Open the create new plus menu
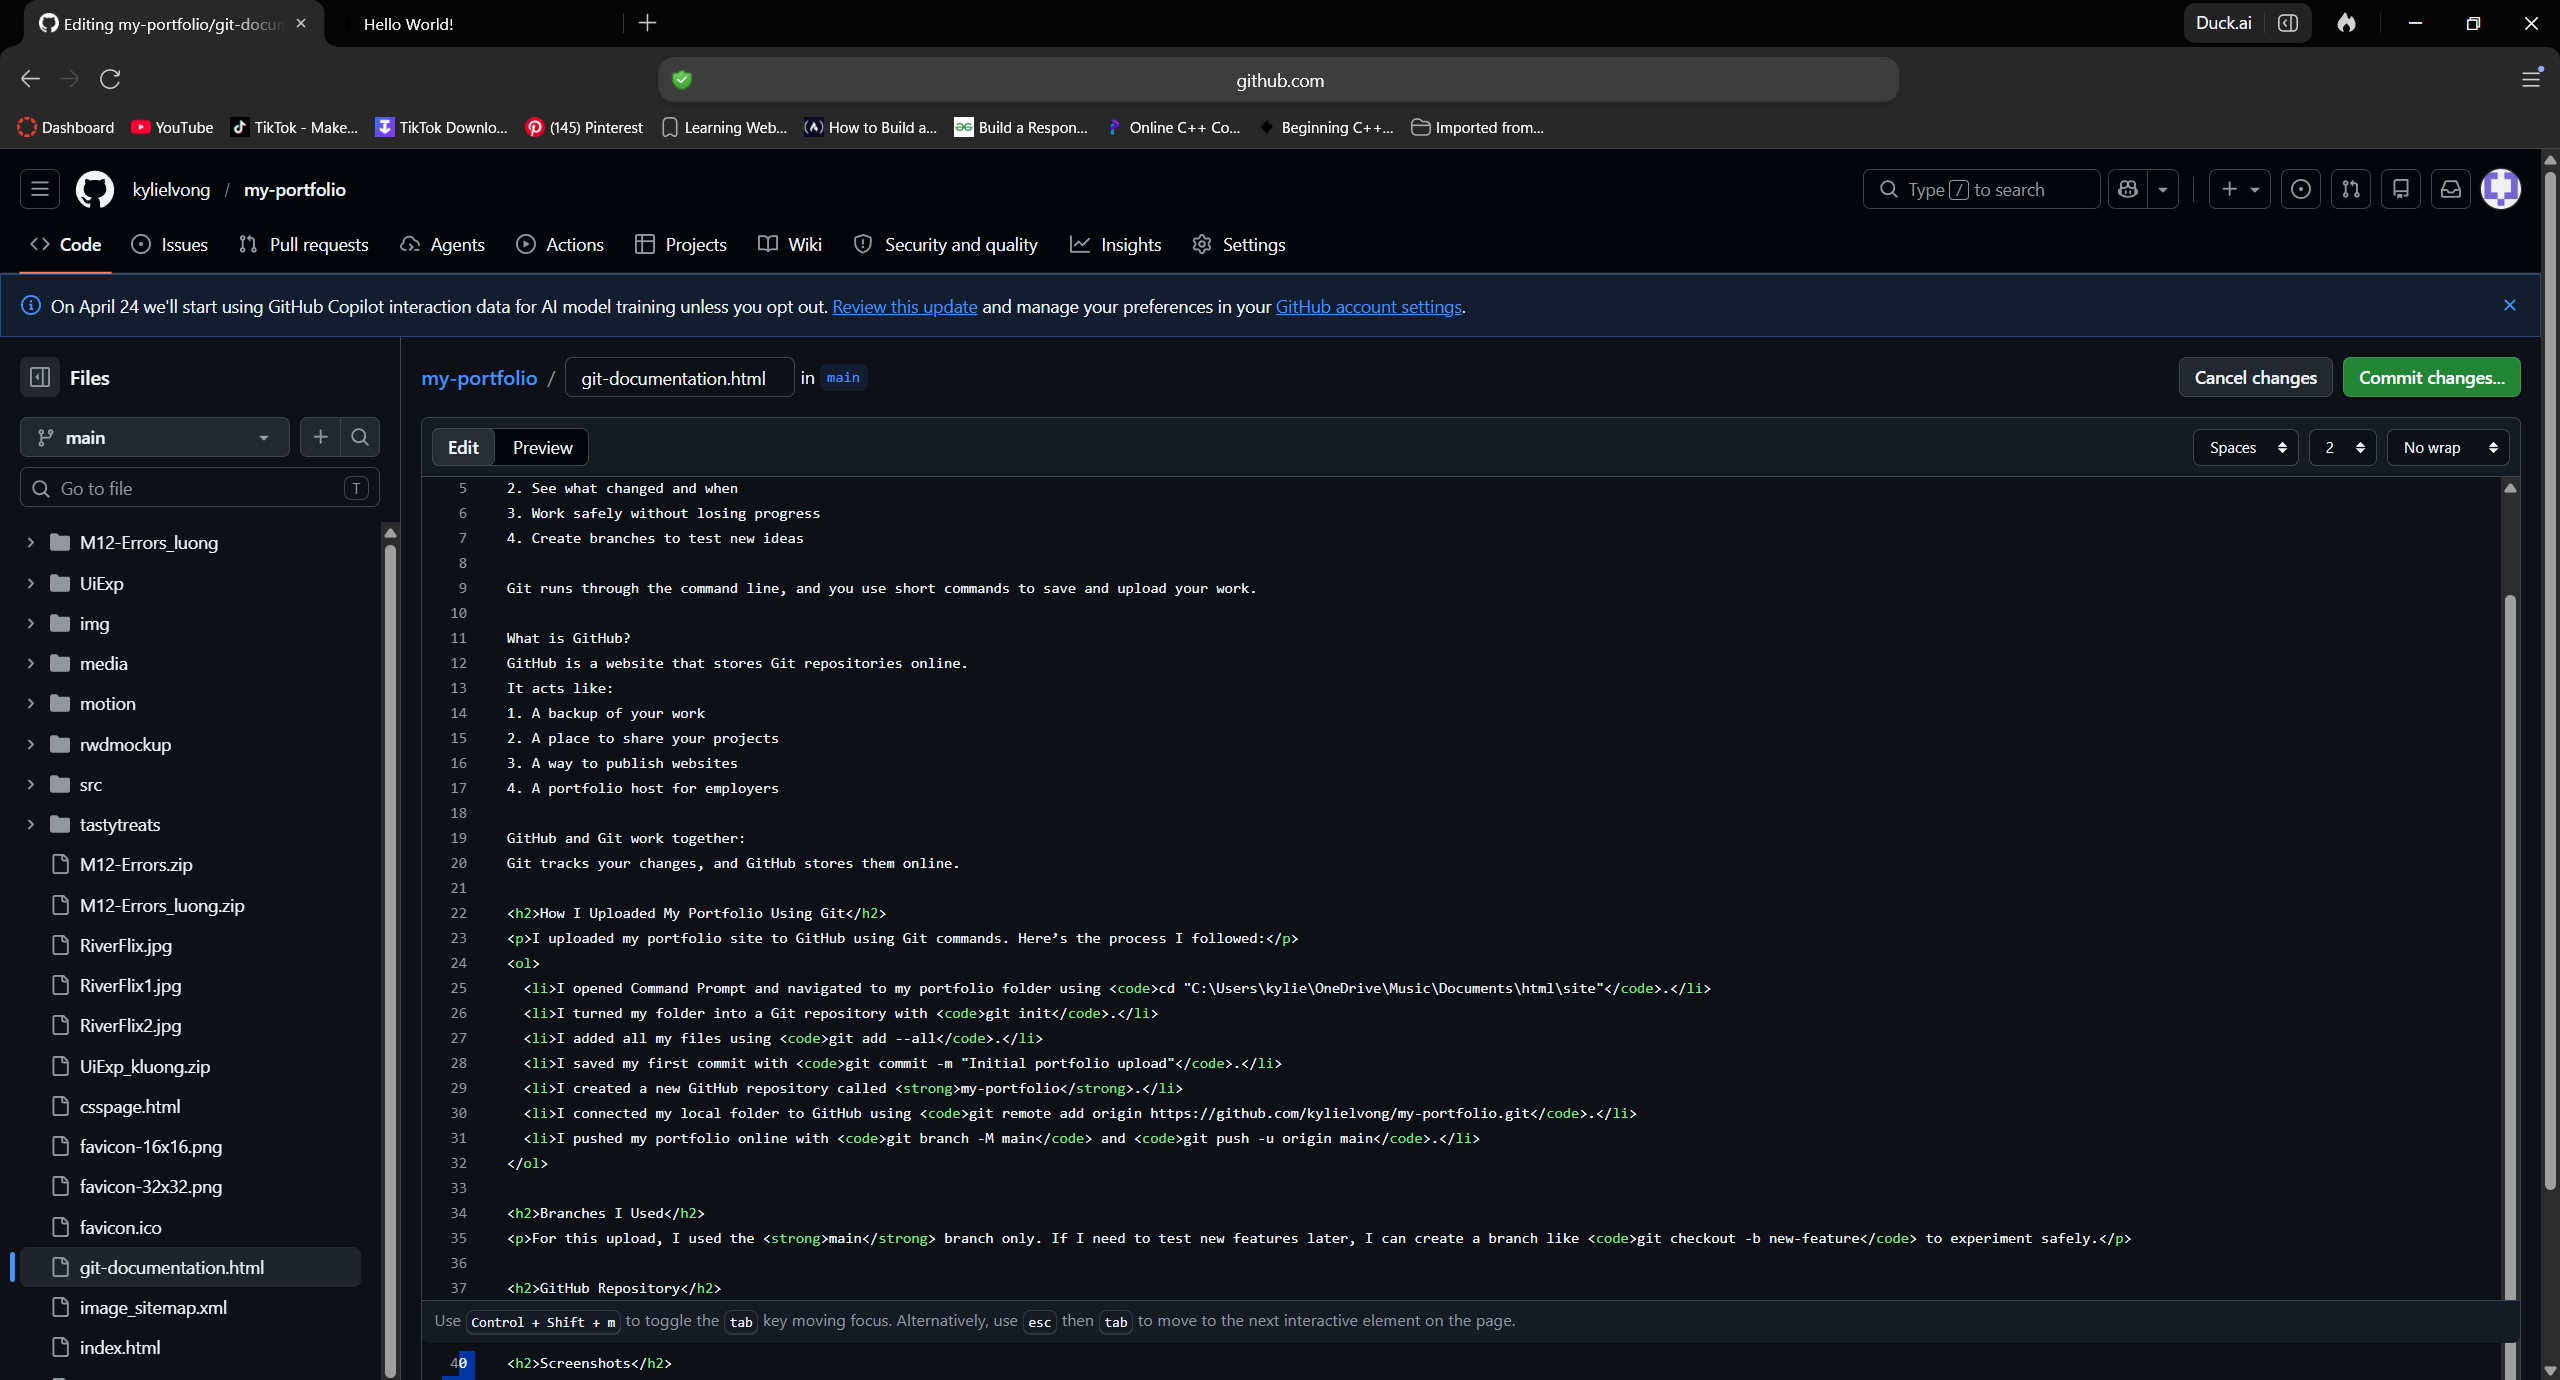The height and width of the screenshot is (1380, 2560). click(2239, 189)
